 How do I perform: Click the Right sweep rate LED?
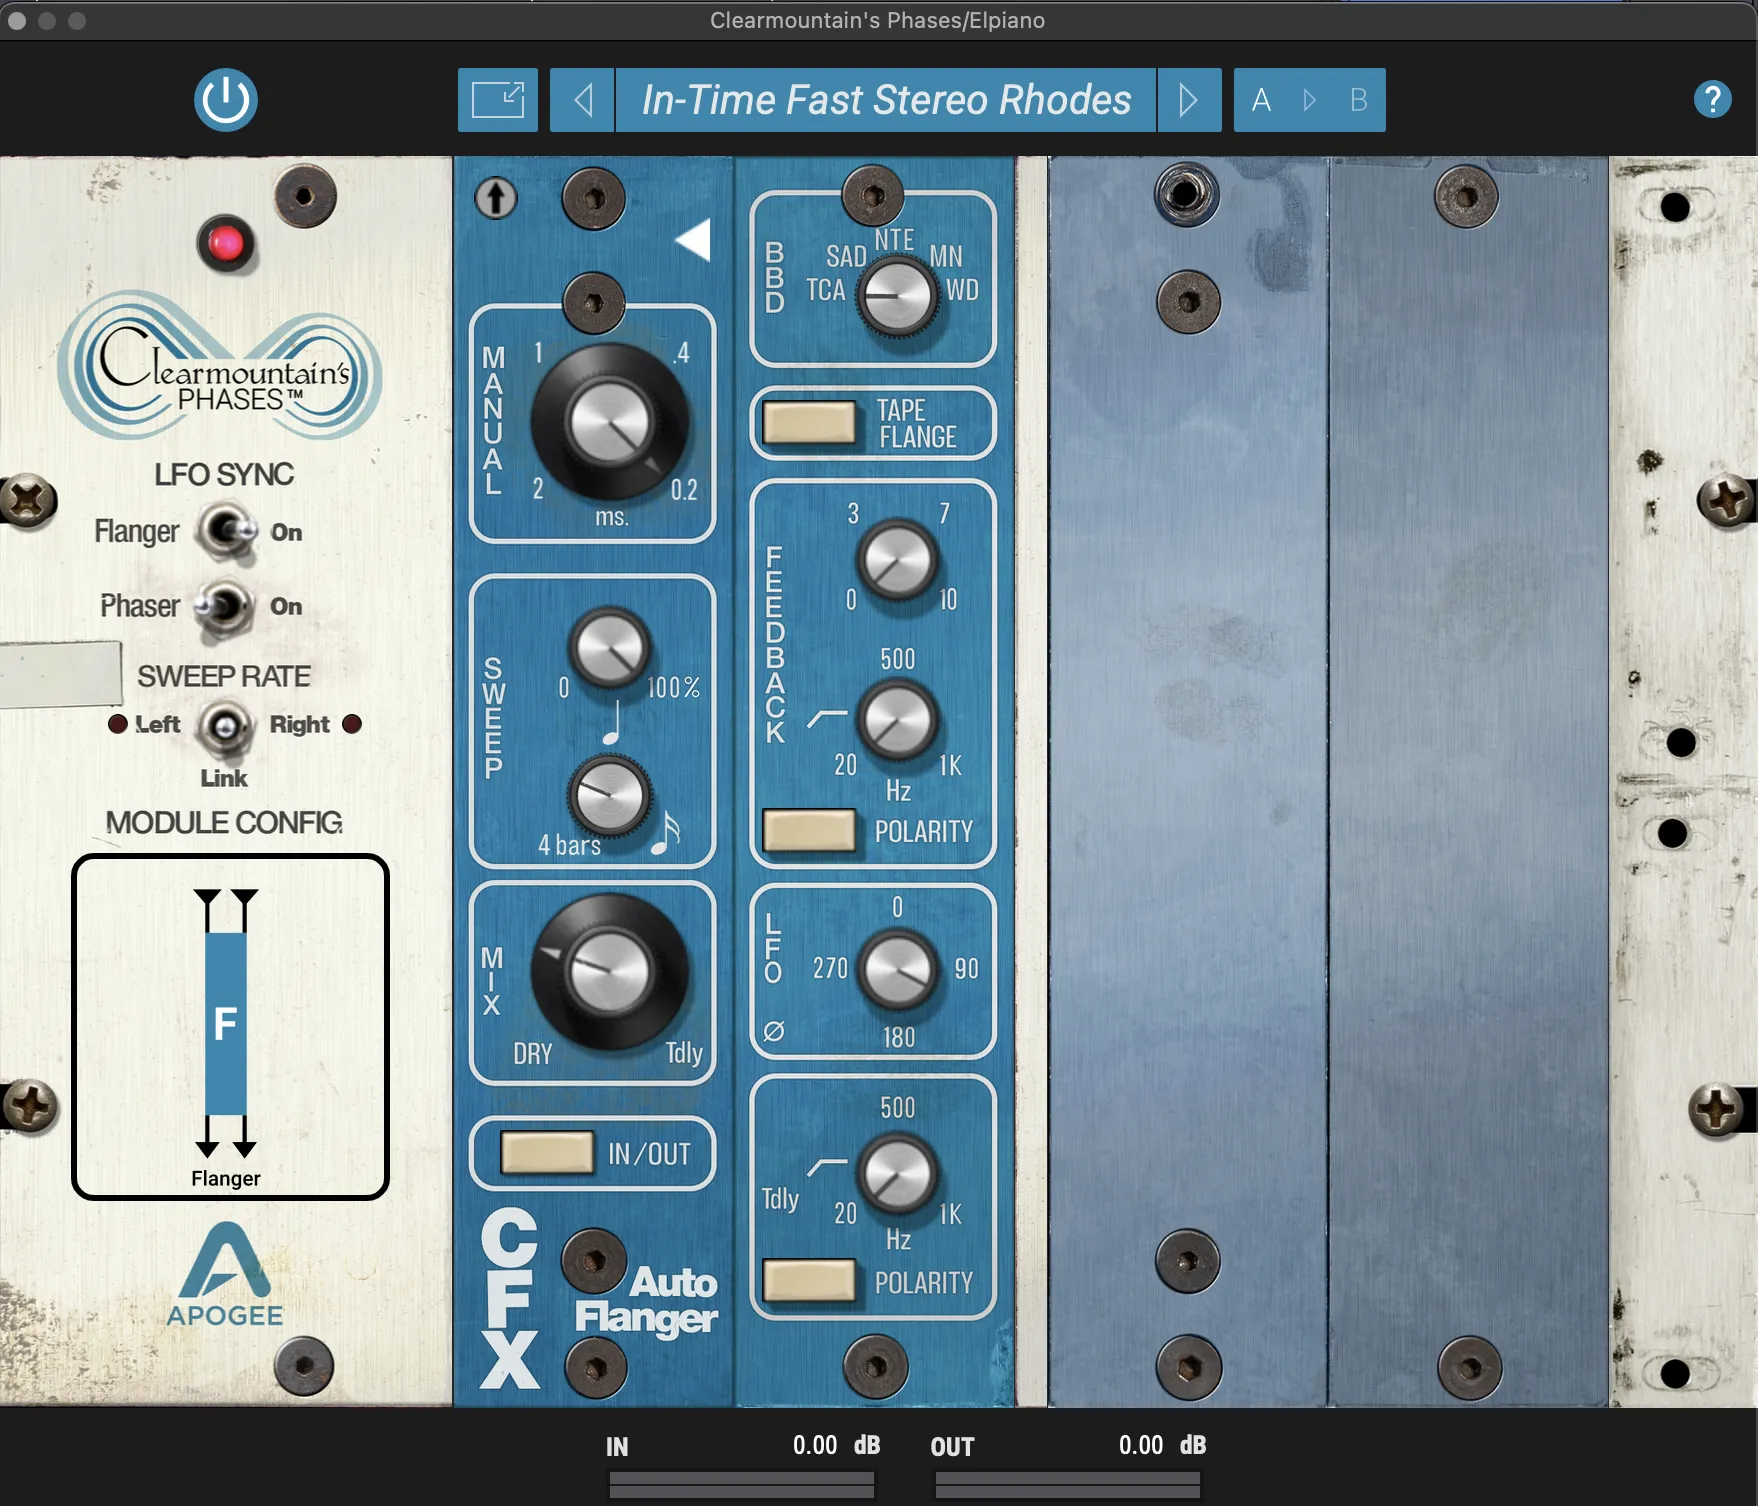coord(352,724)
